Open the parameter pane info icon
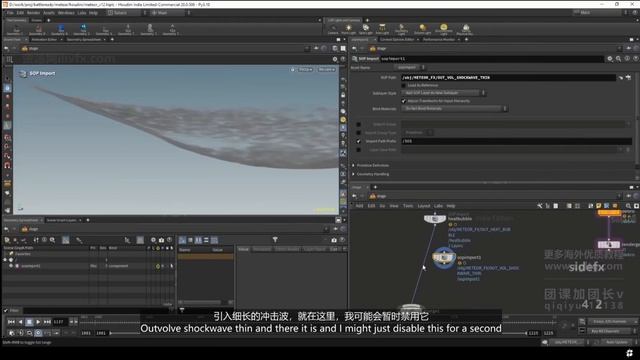The height and width of the screenshot is (360, 640). pyautogui.click(x=627, y=59)
